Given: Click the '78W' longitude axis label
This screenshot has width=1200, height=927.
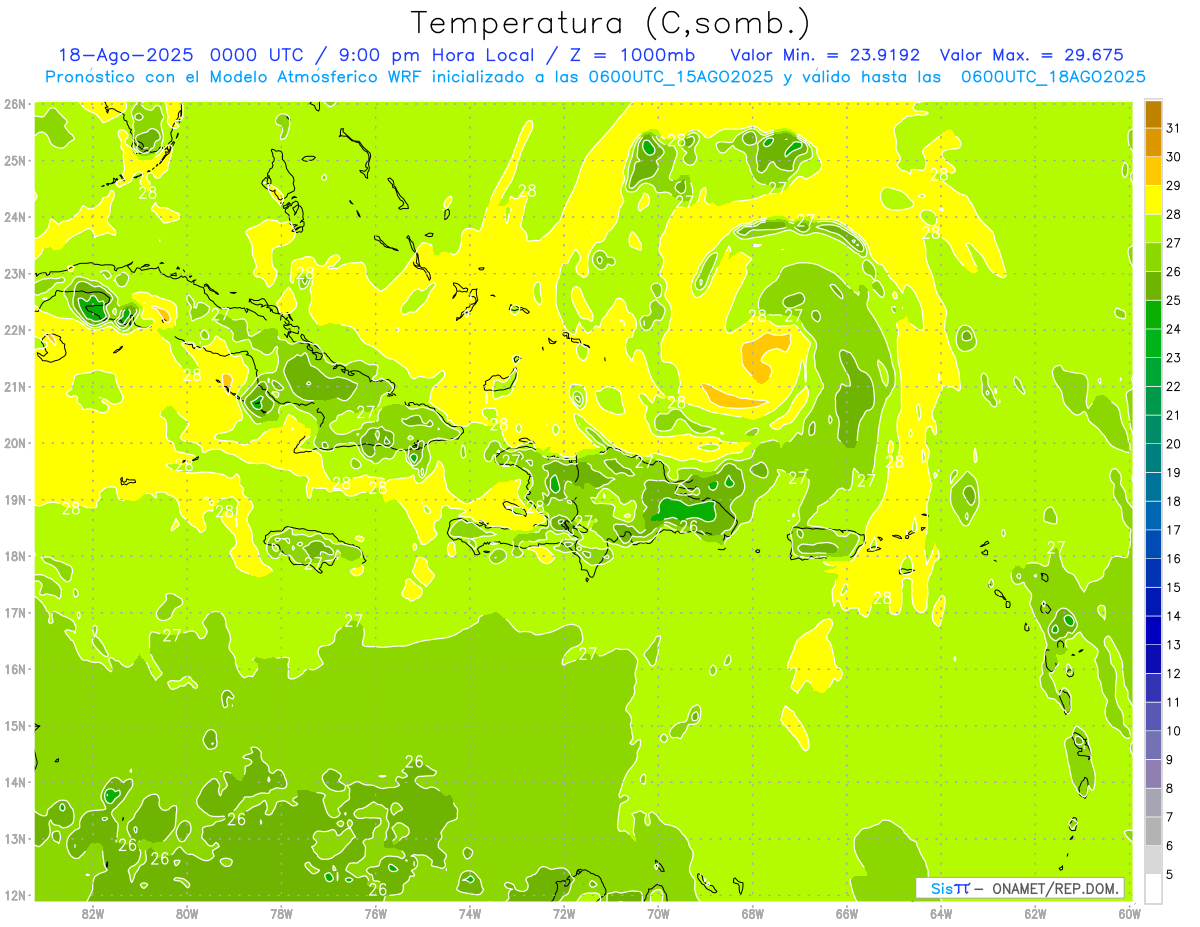Looking at the screenshot, I should click(x=281, y=913).
